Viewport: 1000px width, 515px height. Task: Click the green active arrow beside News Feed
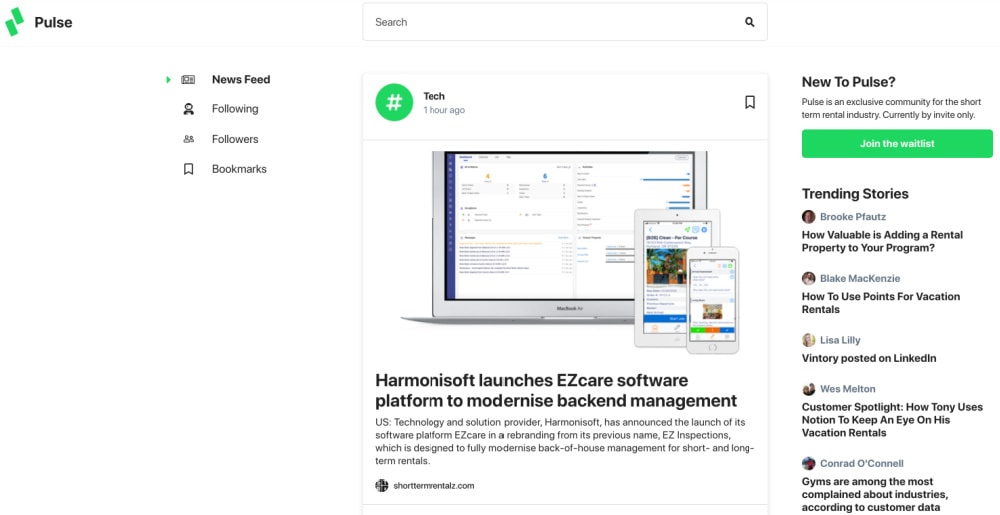[168, 80]
